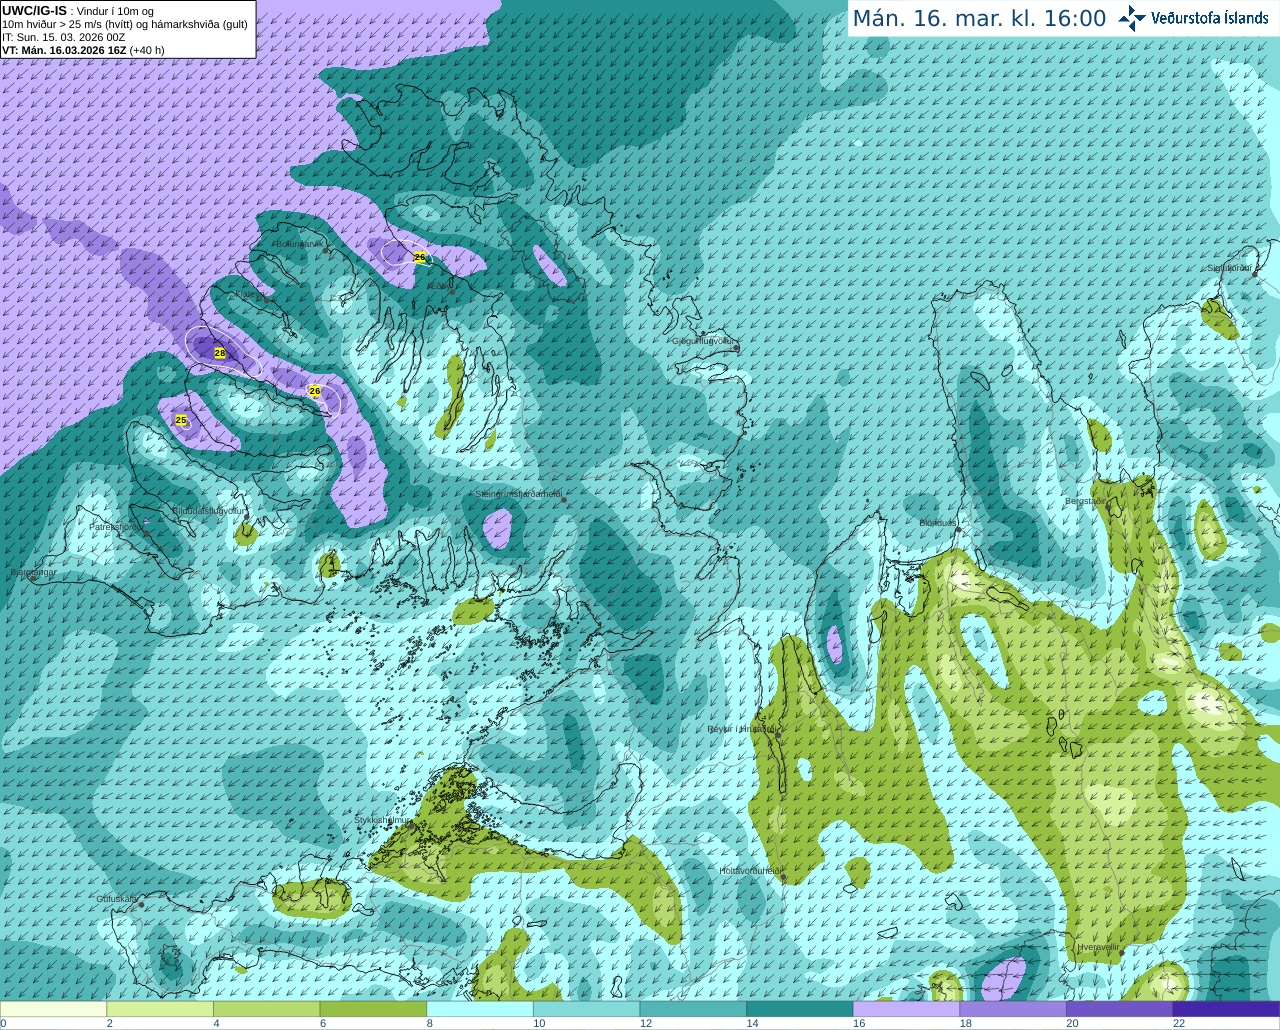The width and height of the screenshot is (1280, 1030).
Task: Click the Veðurstofa Íslands logo icon
Action: click(x=1132, y=18)
